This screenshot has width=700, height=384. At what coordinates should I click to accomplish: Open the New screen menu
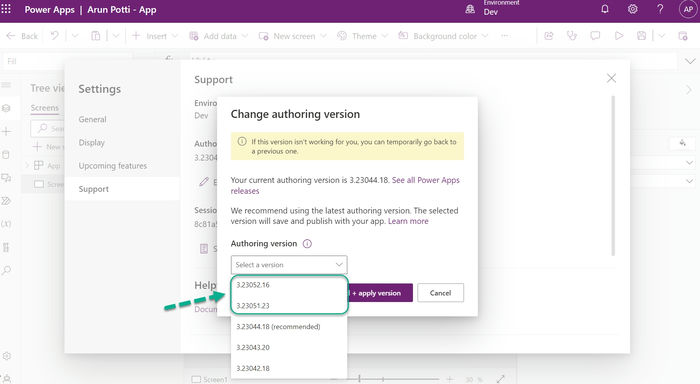pos(292,36)
